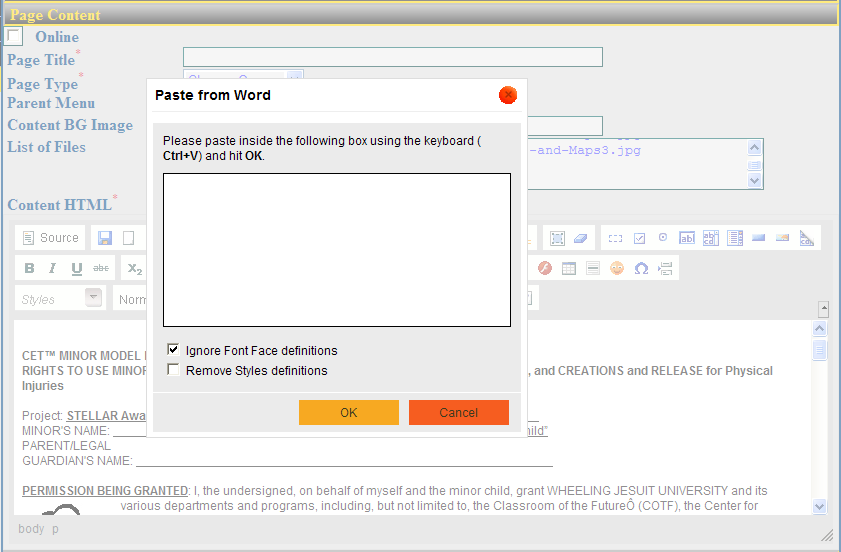Click the Underline formatting icon

(77, 268)
